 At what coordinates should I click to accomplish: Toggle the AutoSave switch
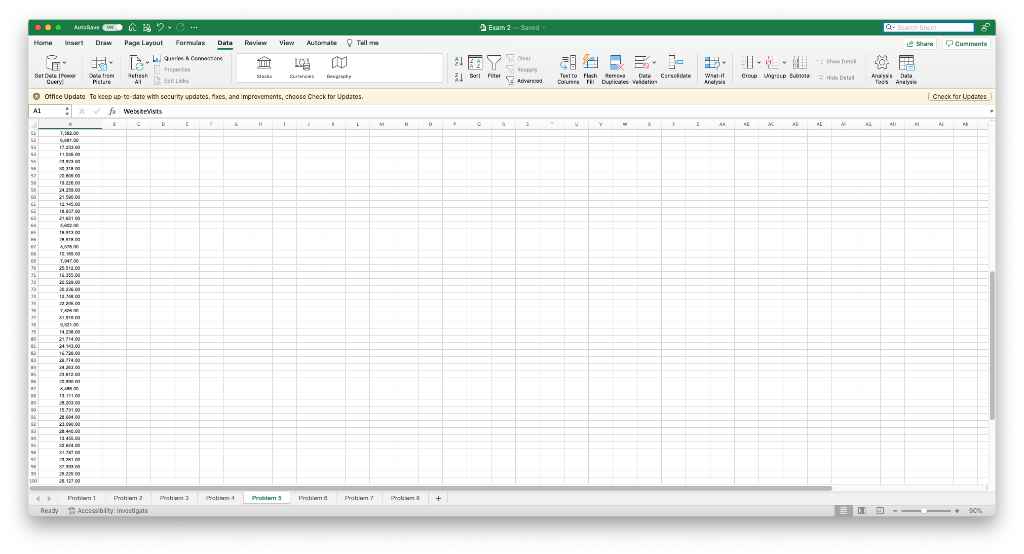point(112,27)
